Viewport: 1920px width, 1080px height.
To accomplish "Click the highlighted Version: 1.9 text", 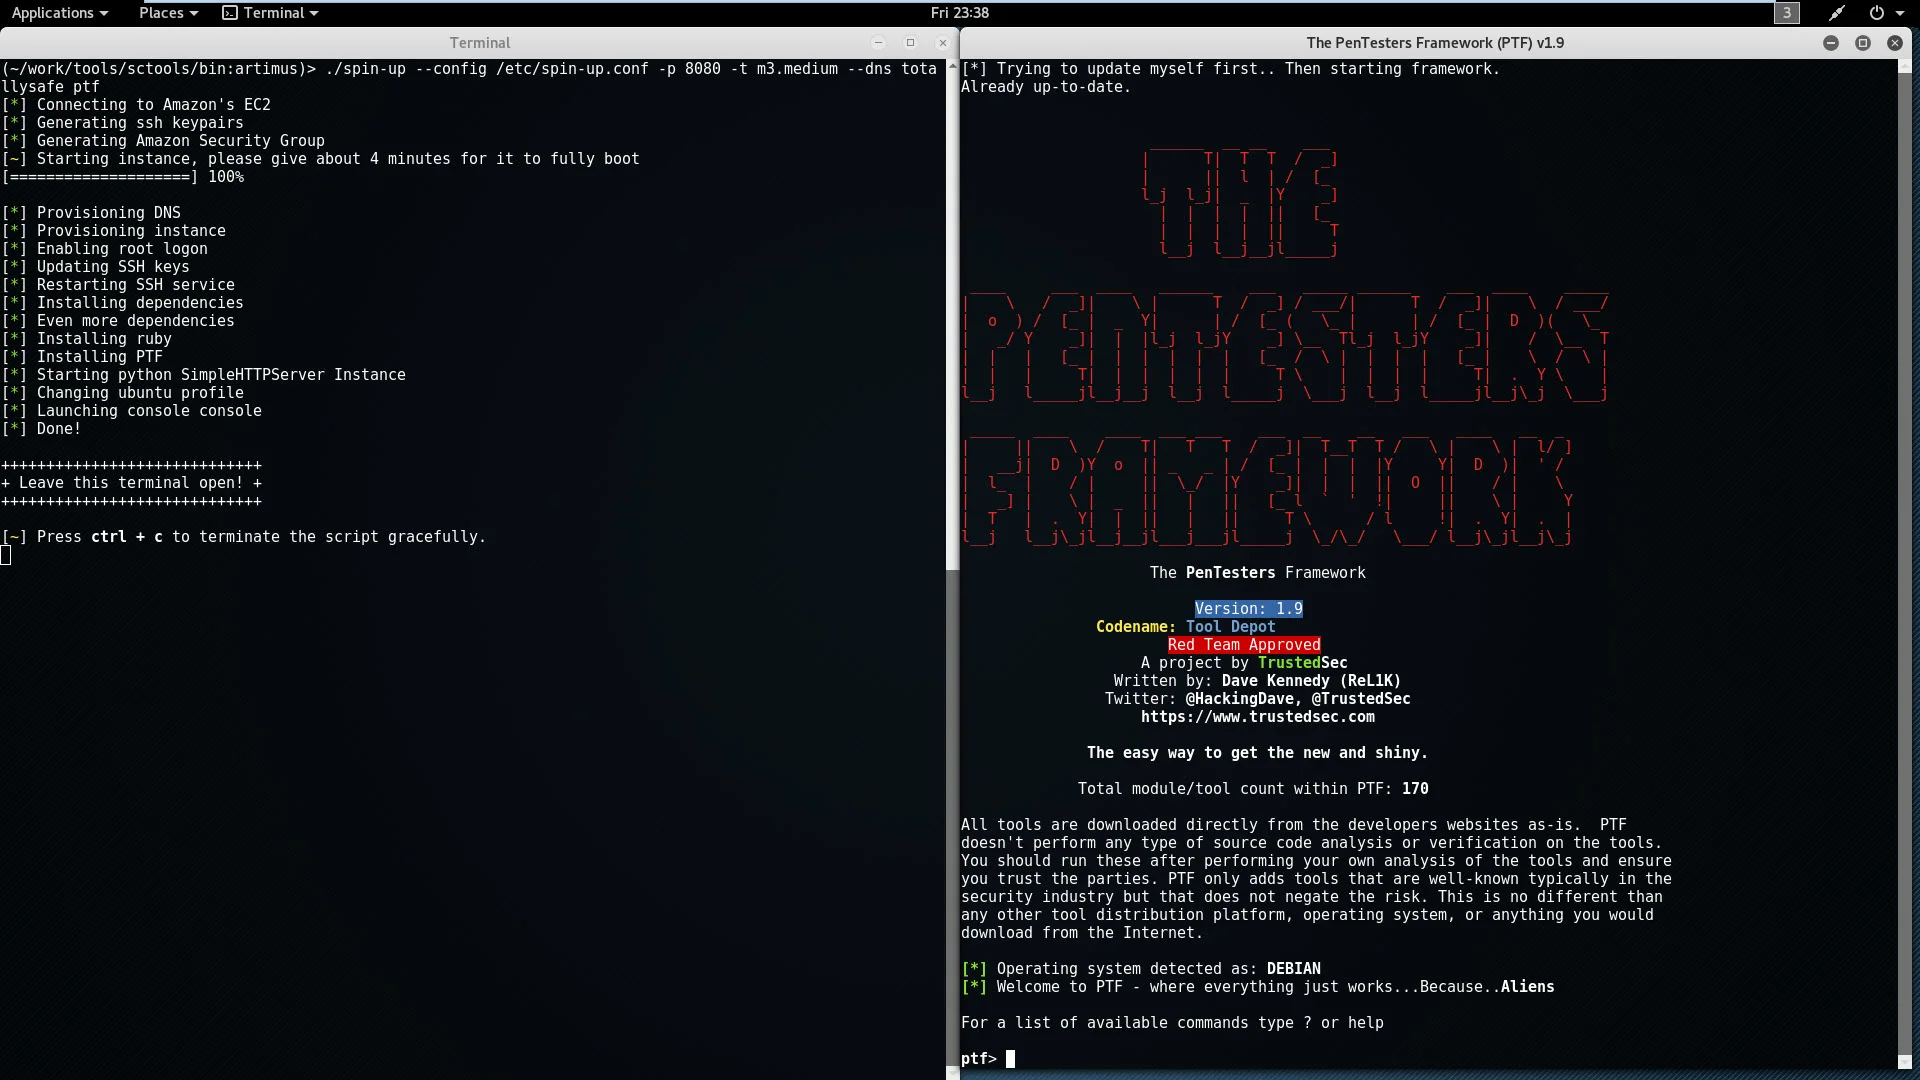I will 1248,609.
